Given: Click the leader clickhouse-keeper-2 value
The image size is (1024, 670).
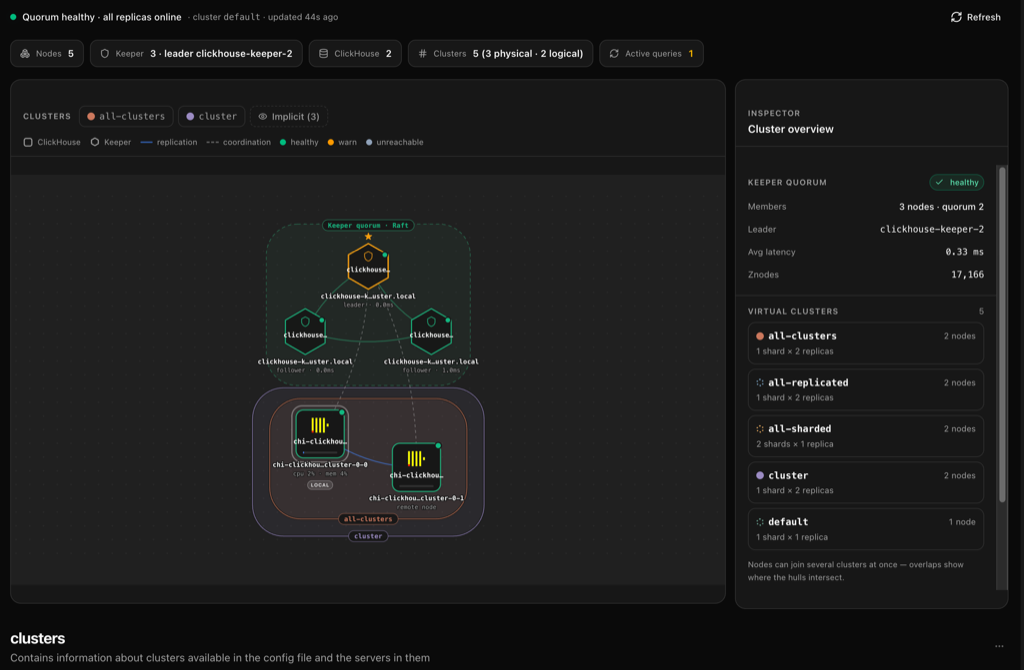Looking at the screenshot, I should click(931, 229).
